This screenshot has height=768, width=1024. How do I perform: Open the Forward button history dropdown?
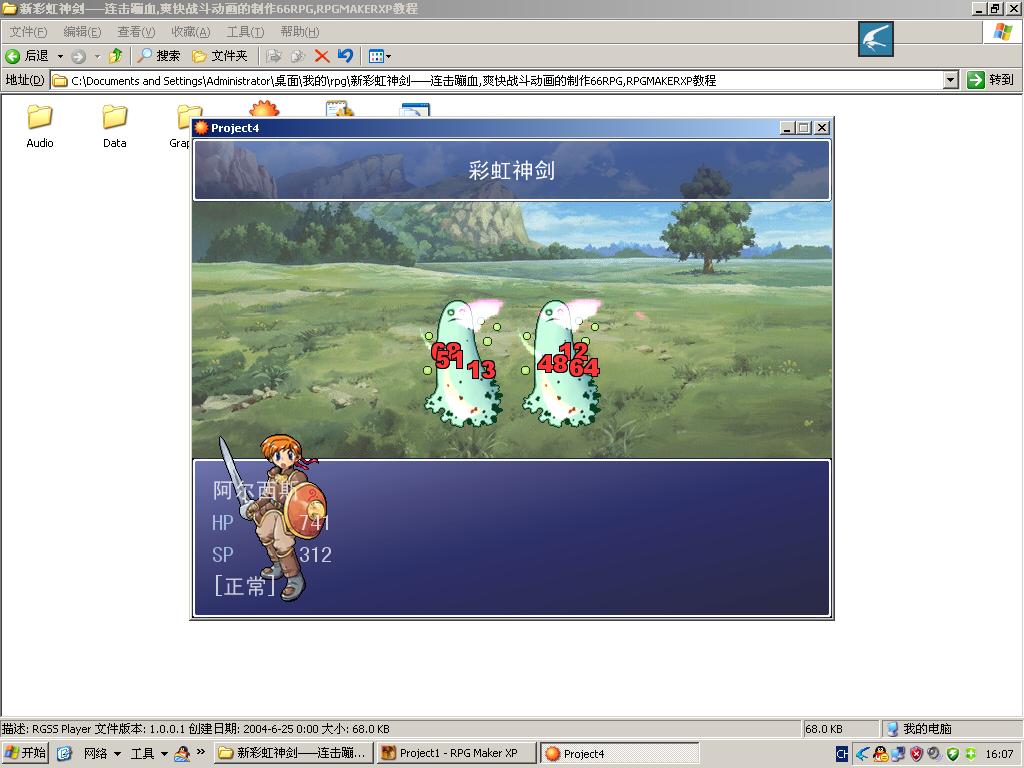pyautogui.click(x=97, y=56)
